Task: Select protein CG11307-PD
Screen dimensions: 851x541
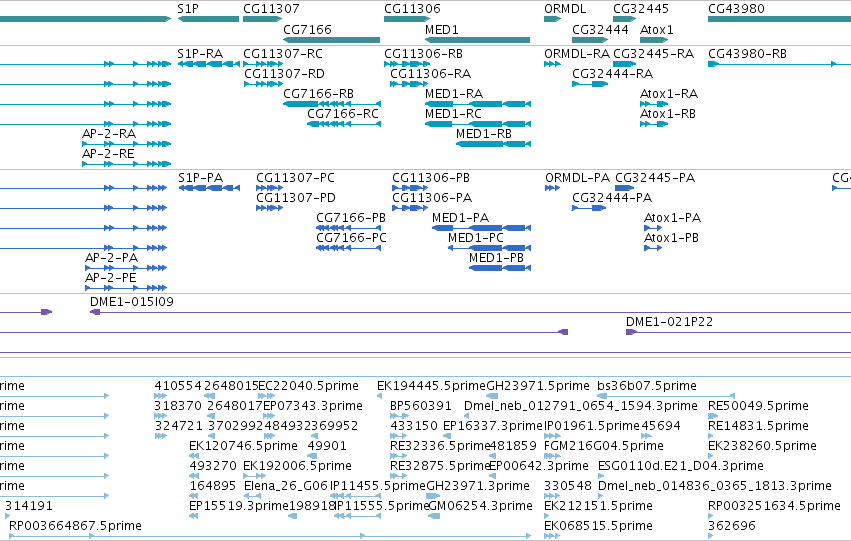Action: click(296, 198)
